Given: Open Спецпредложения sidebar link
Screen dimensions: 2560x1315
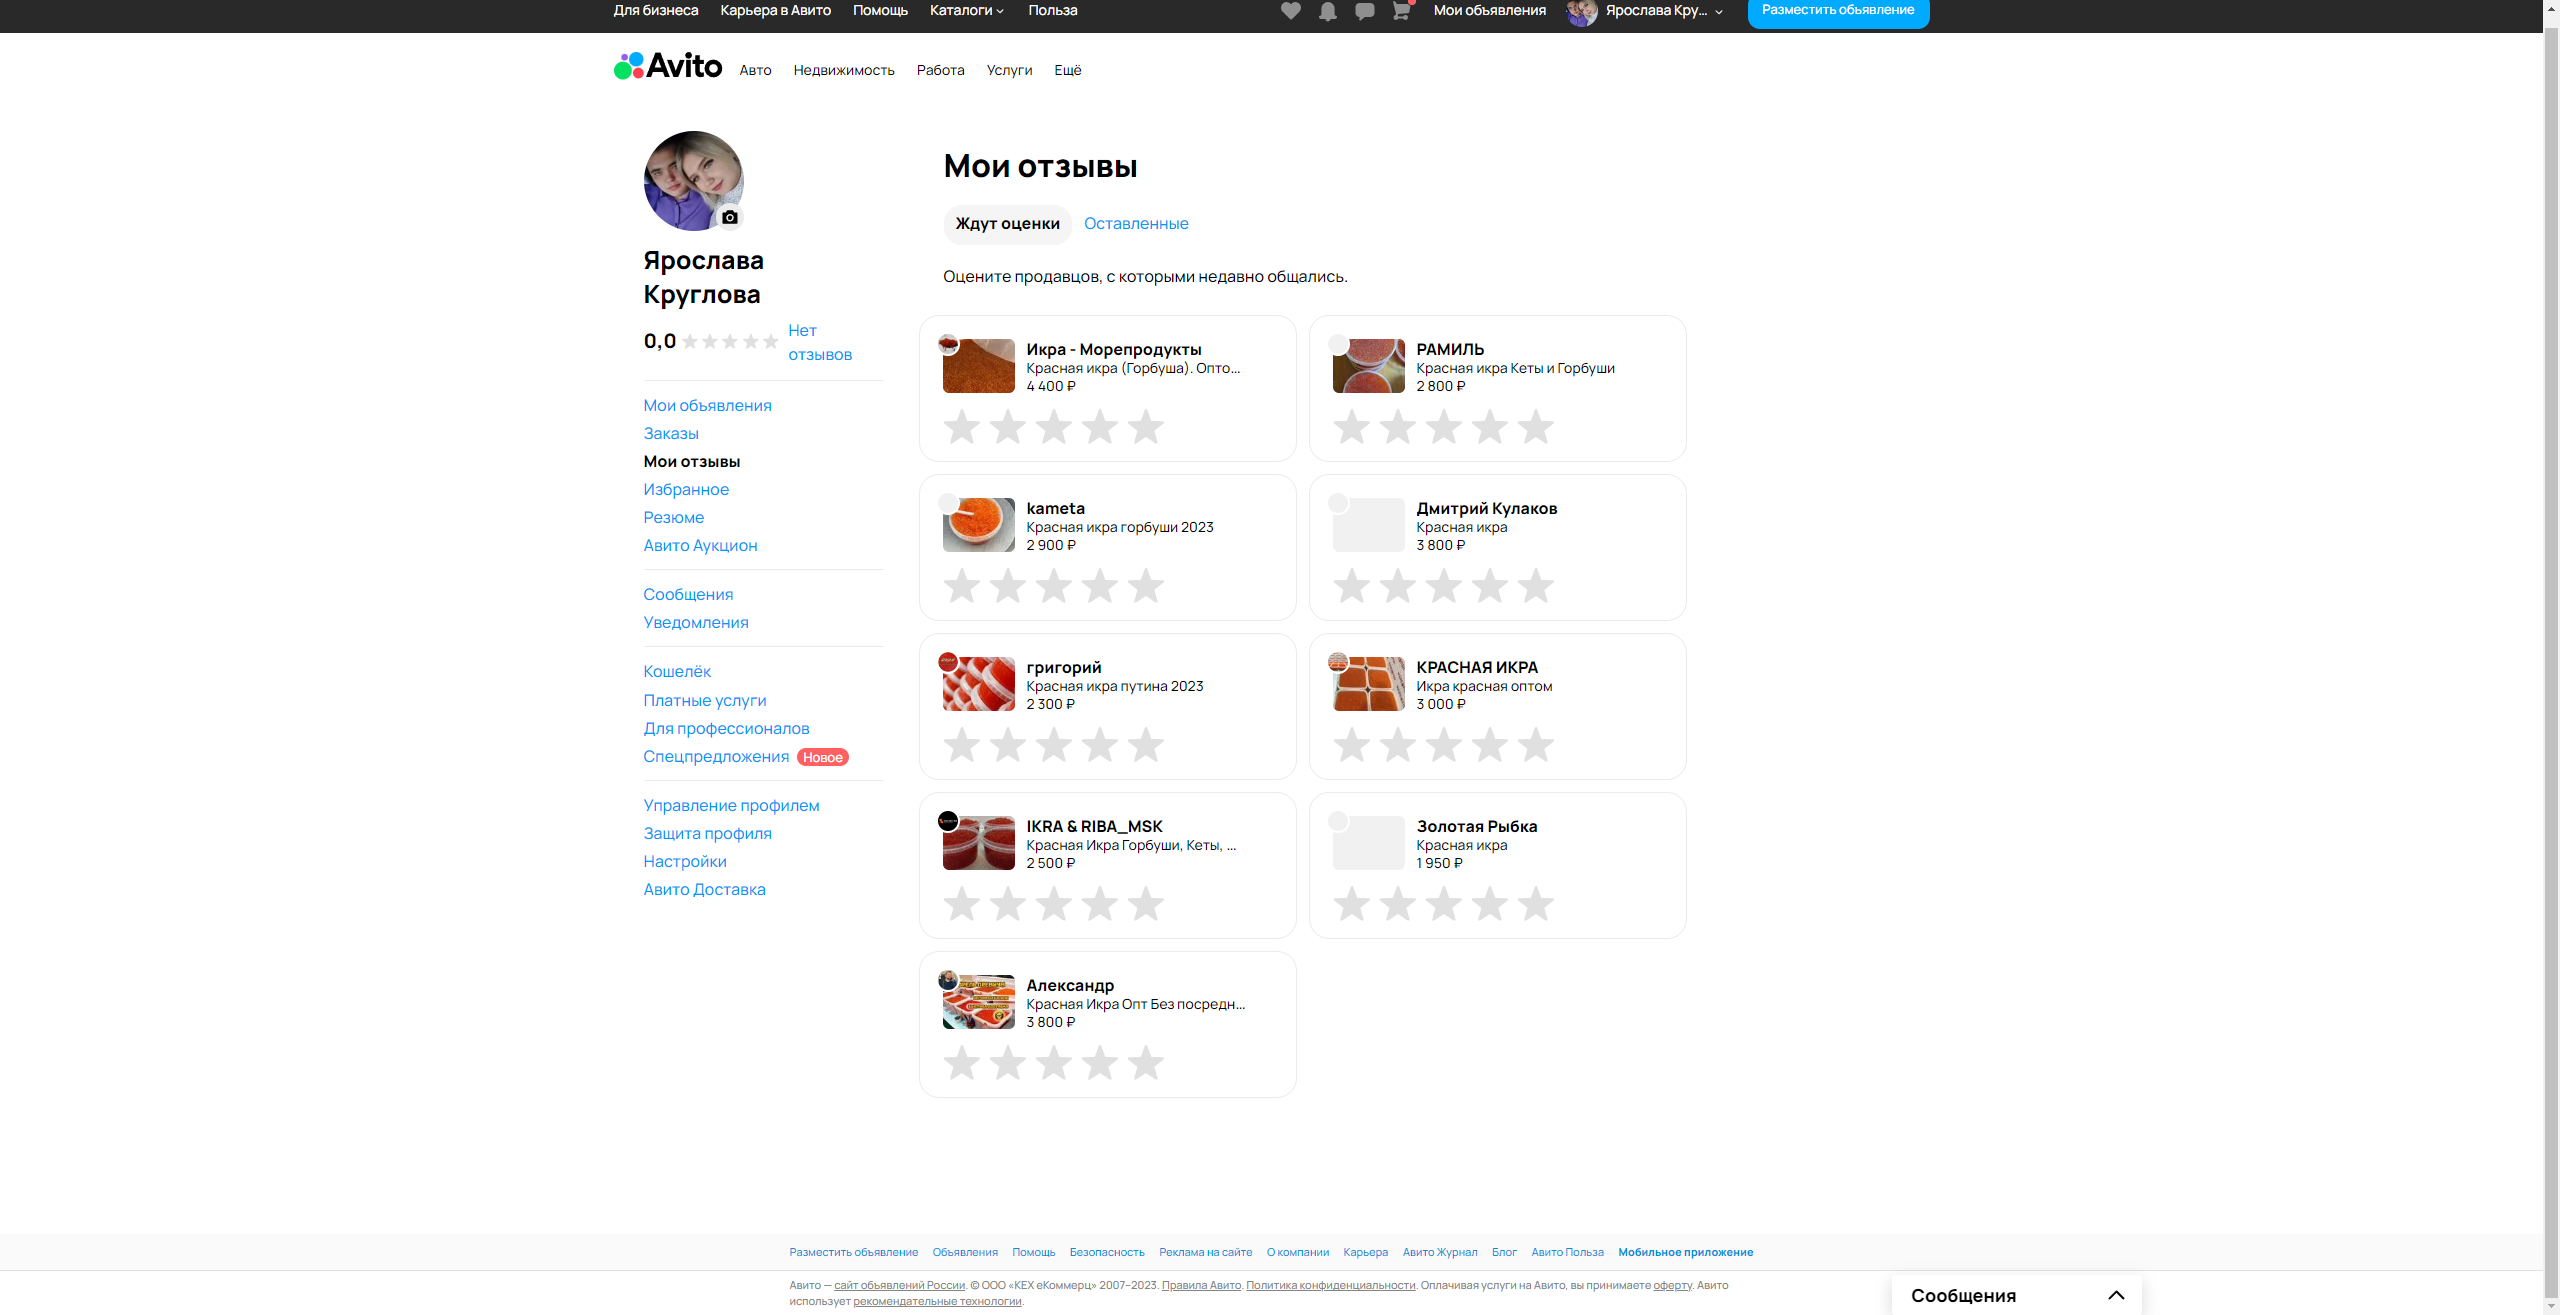Looking at the screenshot, I should pos(716,756).
